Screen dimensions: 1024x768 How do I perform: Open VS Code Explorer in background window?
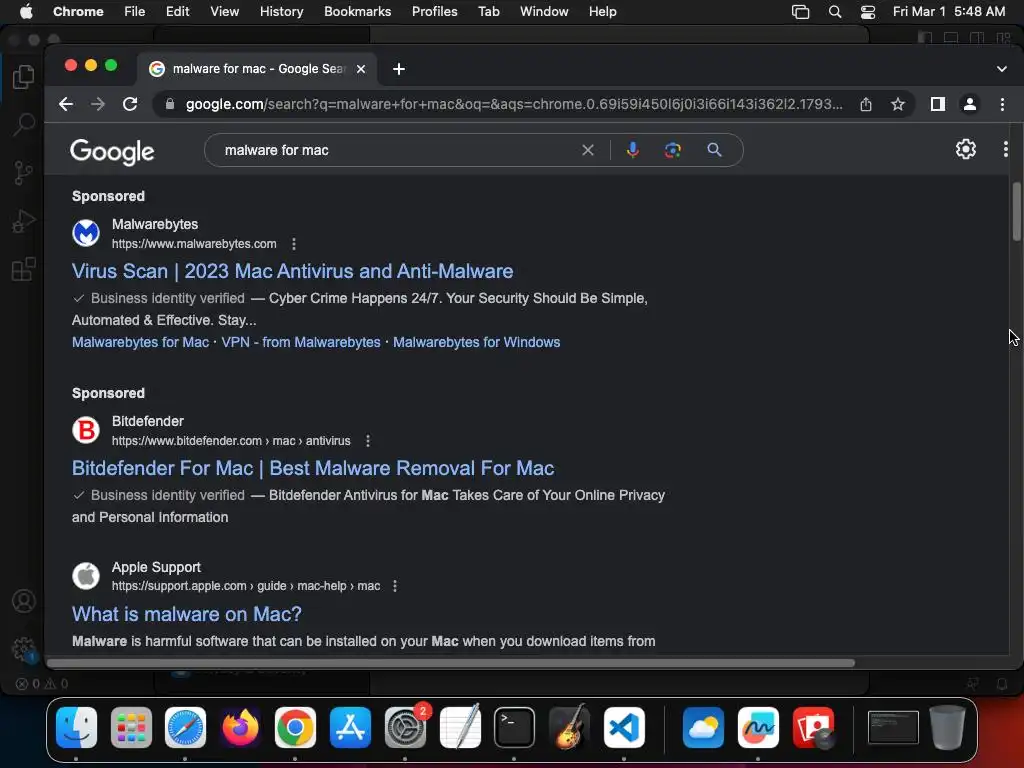24,77
